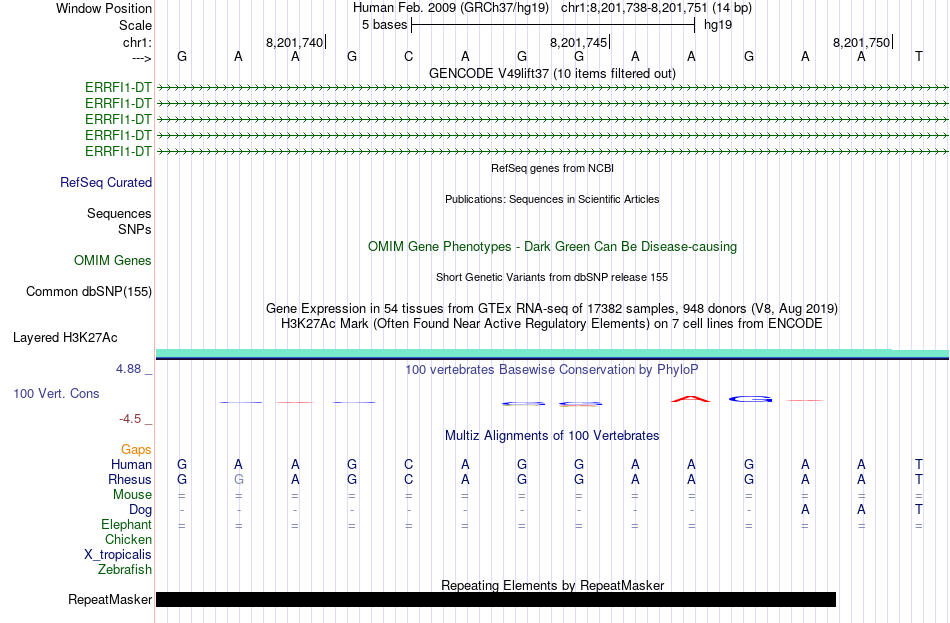This screenshot has width=950, height=623.
Task: Click the chr1:8,201,738-8,201,751 (14 bp) position text
Action: tap(656, 8)
